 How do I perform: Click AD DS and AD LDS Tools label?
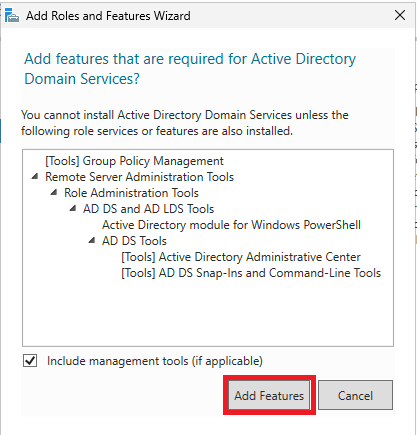click(x=148, y=209)
